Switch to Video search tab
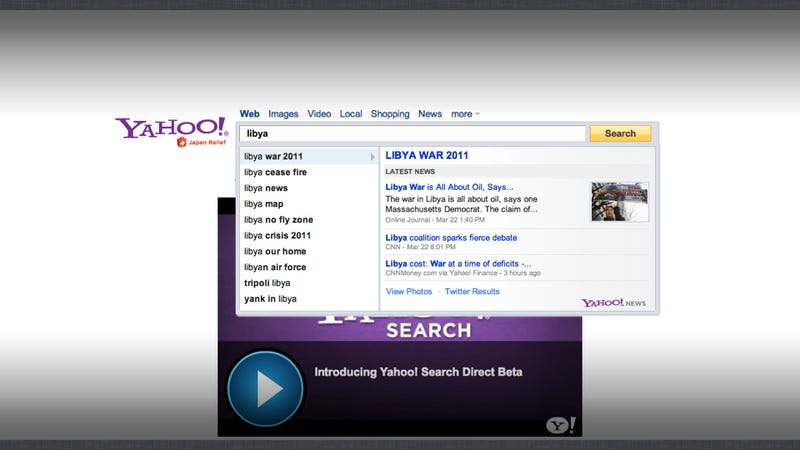 tap(319, 114)
